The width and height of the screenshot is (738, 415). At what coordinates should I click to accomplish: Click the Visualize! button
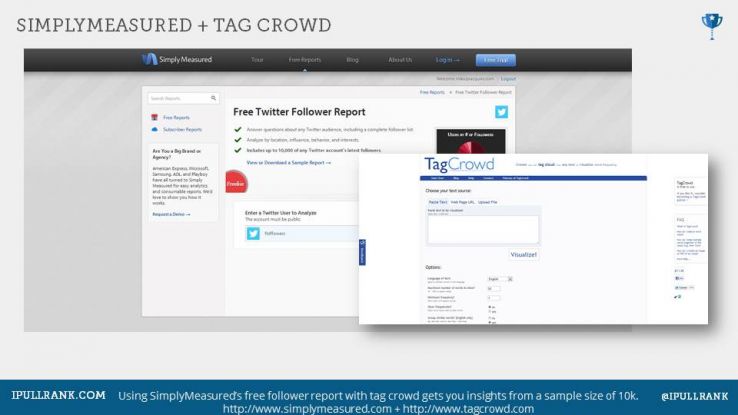[x=523, y=255]
